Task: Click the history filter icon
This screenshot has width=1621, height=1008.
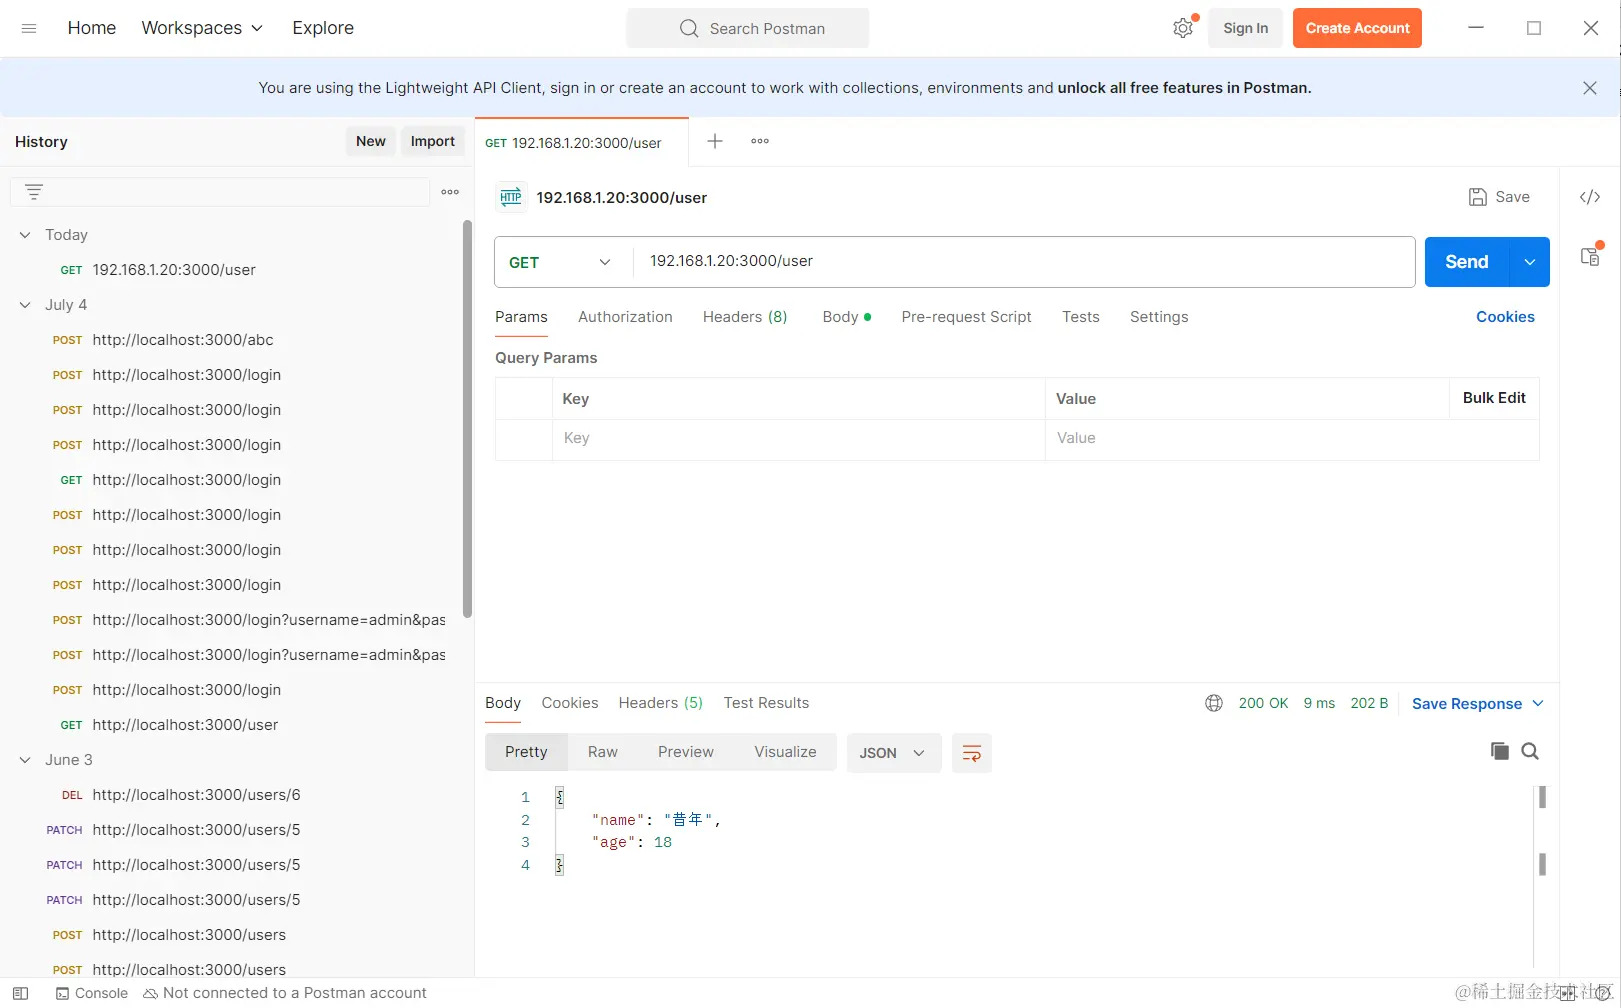Action: pos(34,192)
